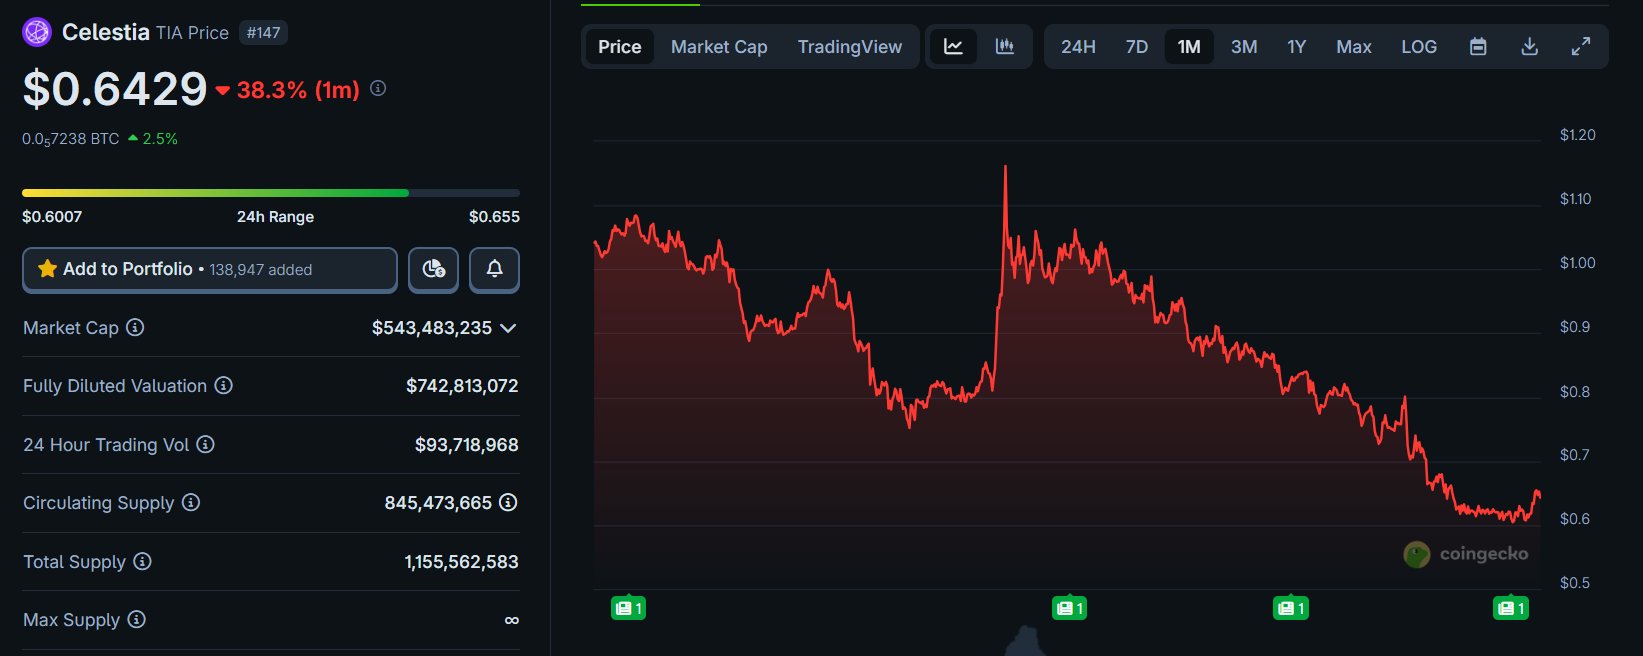Click the #147 rank badge
The width and height of the screenshot is (1643, 656).
264,33
